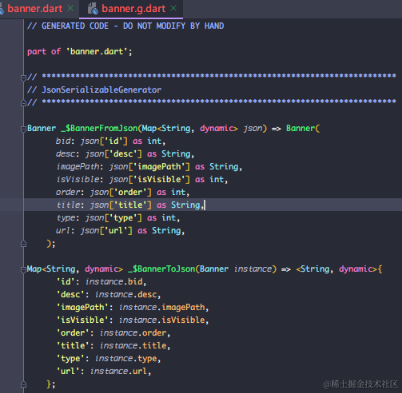This screenshot has width=402, height=393.
Task: Click the 'id': instance.bid line
Action: coord(102,282)
